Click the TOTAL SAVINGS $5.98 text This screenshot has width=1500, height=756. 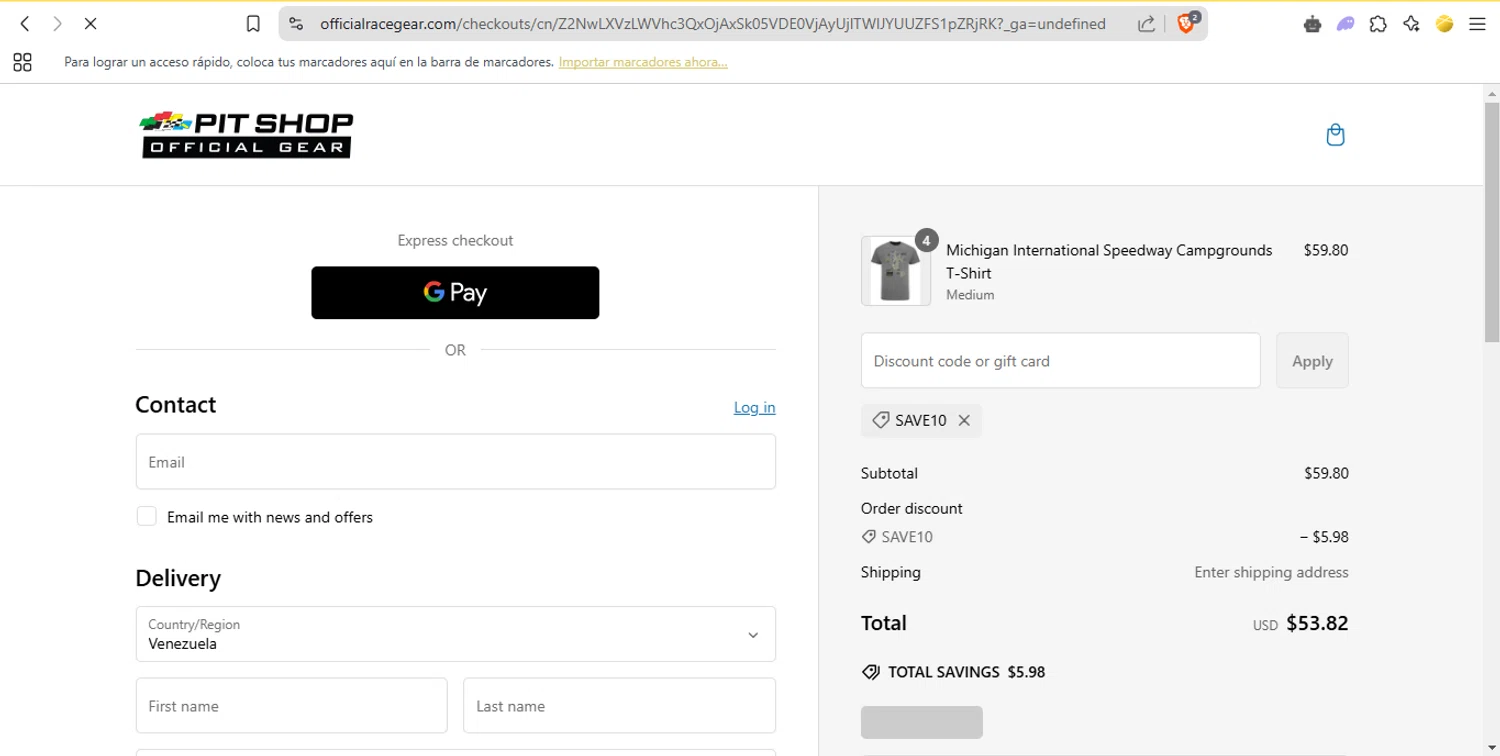(x=966, y=672)
